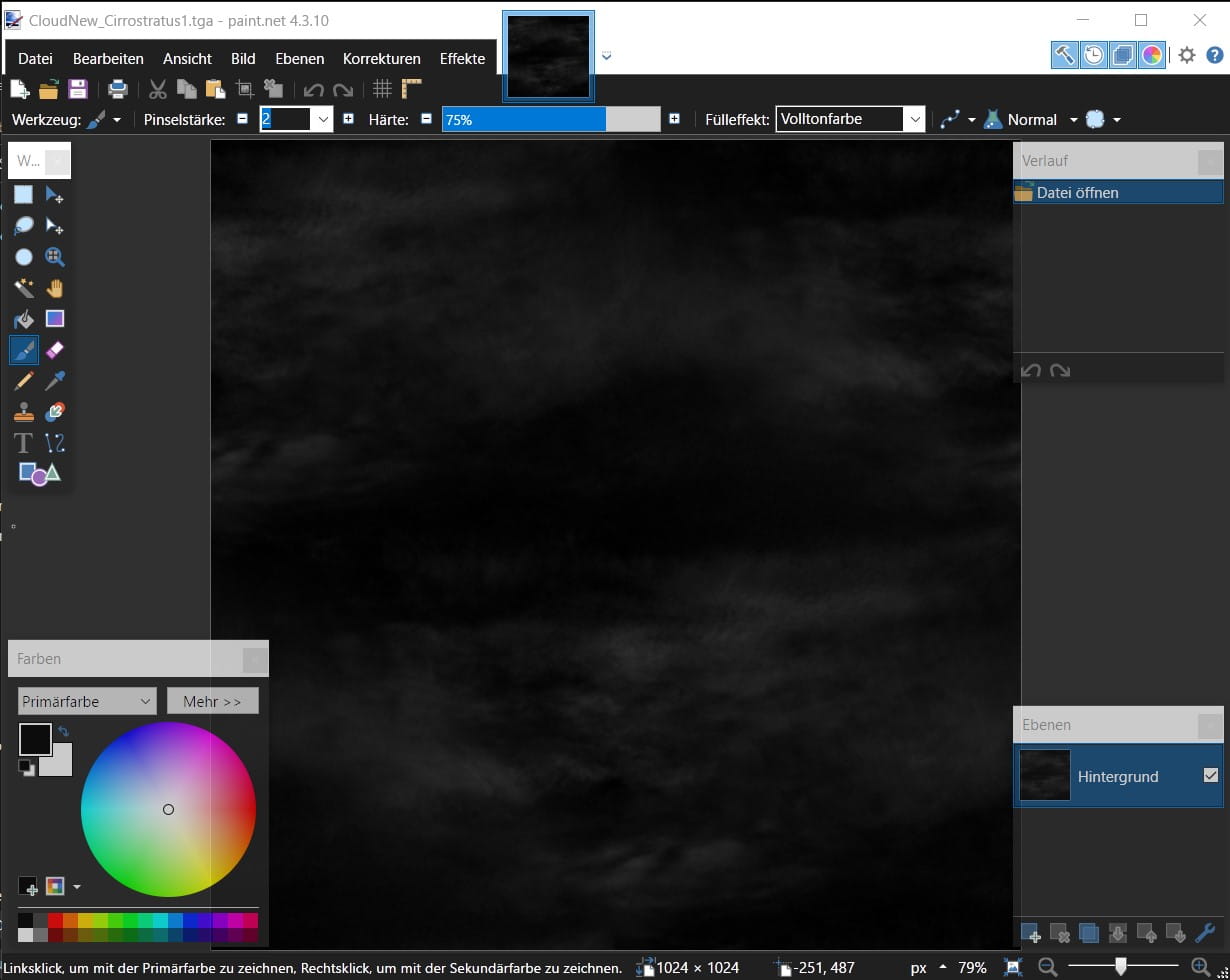The height and width of the screenshot is (980, 1230).
Task: Add a new layer in Ebenen panel
Action: [1030, 934]
